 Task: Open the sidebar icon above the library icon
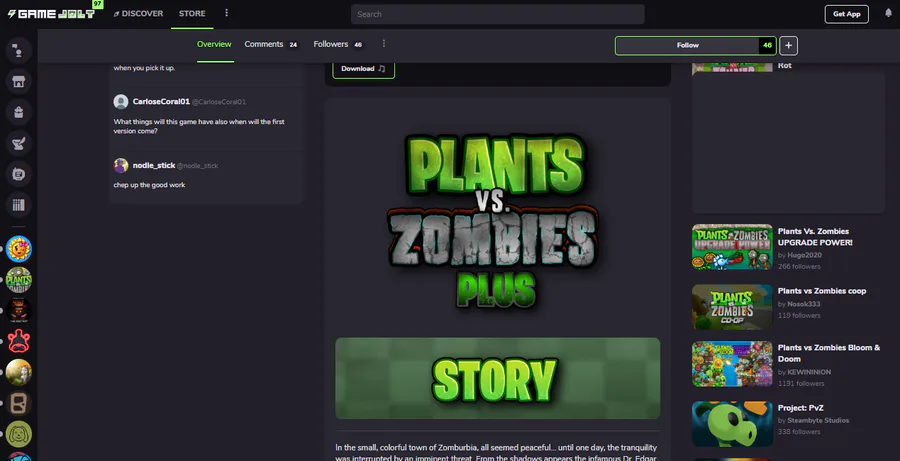pos(18,174)
